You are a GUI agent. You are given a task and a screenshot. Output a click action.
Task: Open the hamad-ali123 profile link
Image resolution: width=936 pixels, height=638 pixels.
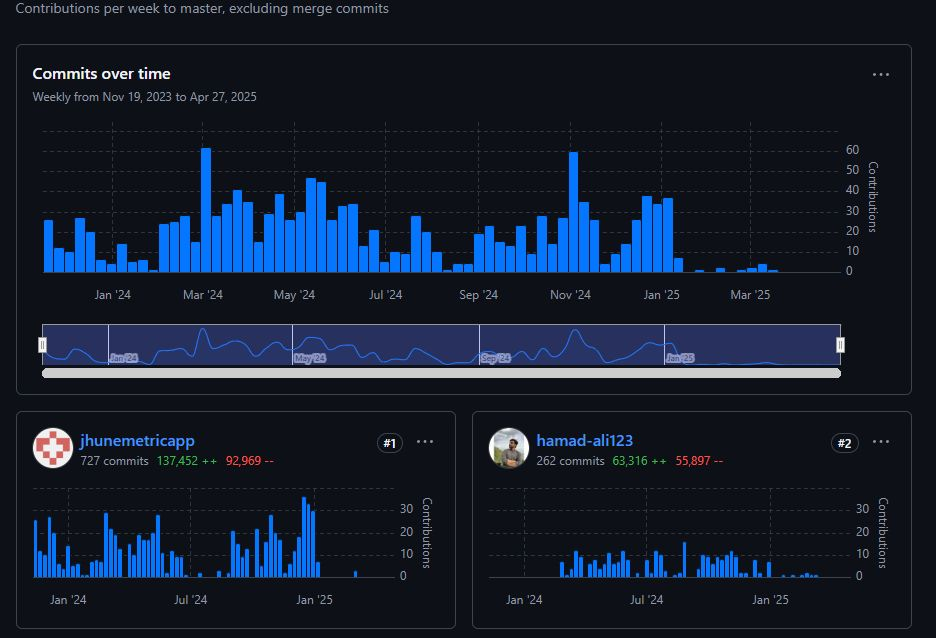point(584,441)
